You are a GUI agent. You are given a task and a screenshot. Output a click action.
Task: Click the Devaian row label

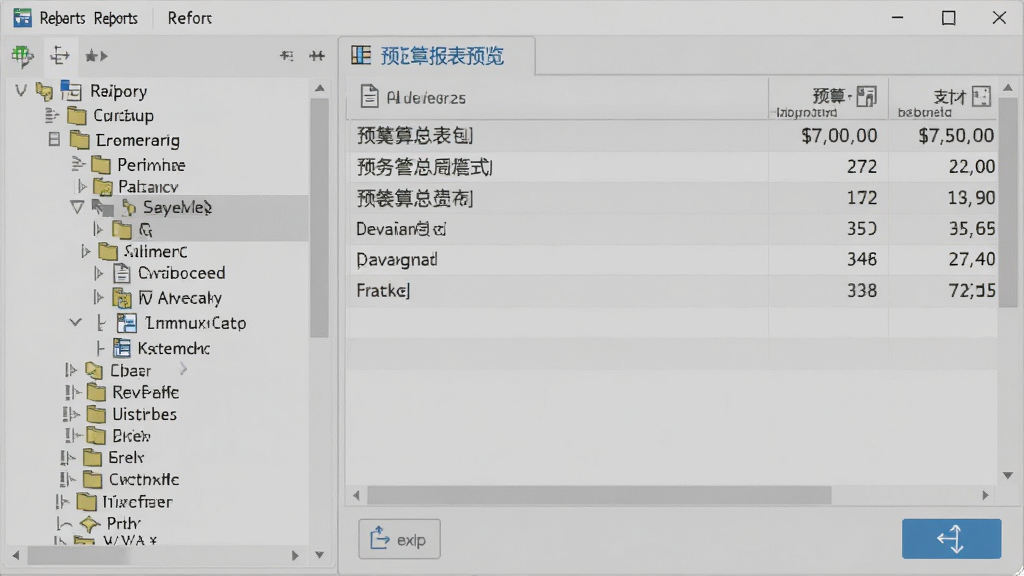401,229
